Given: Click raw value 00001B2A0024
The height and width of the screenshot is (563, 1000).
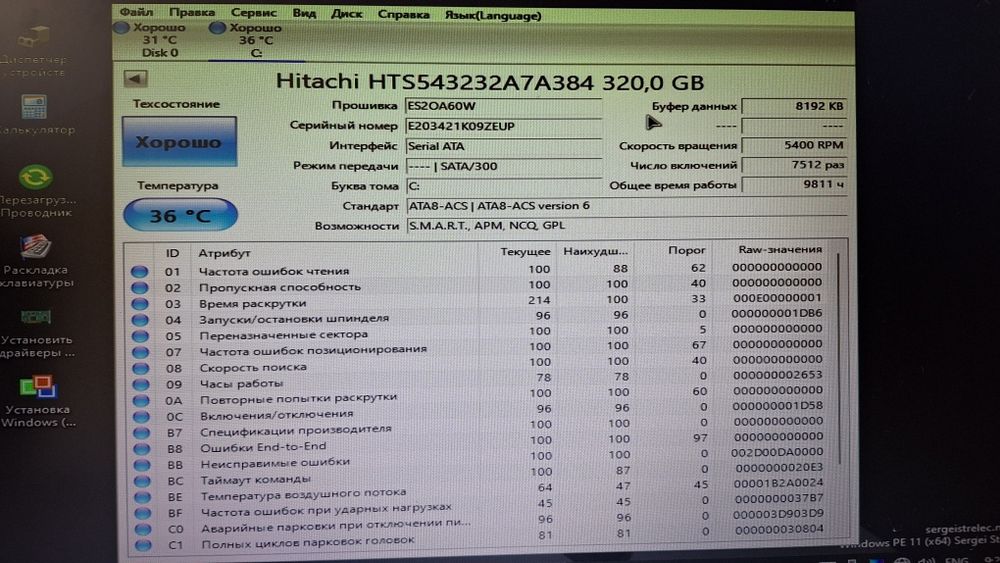Looking at the screenshot, I should click(x=778, y=483).
